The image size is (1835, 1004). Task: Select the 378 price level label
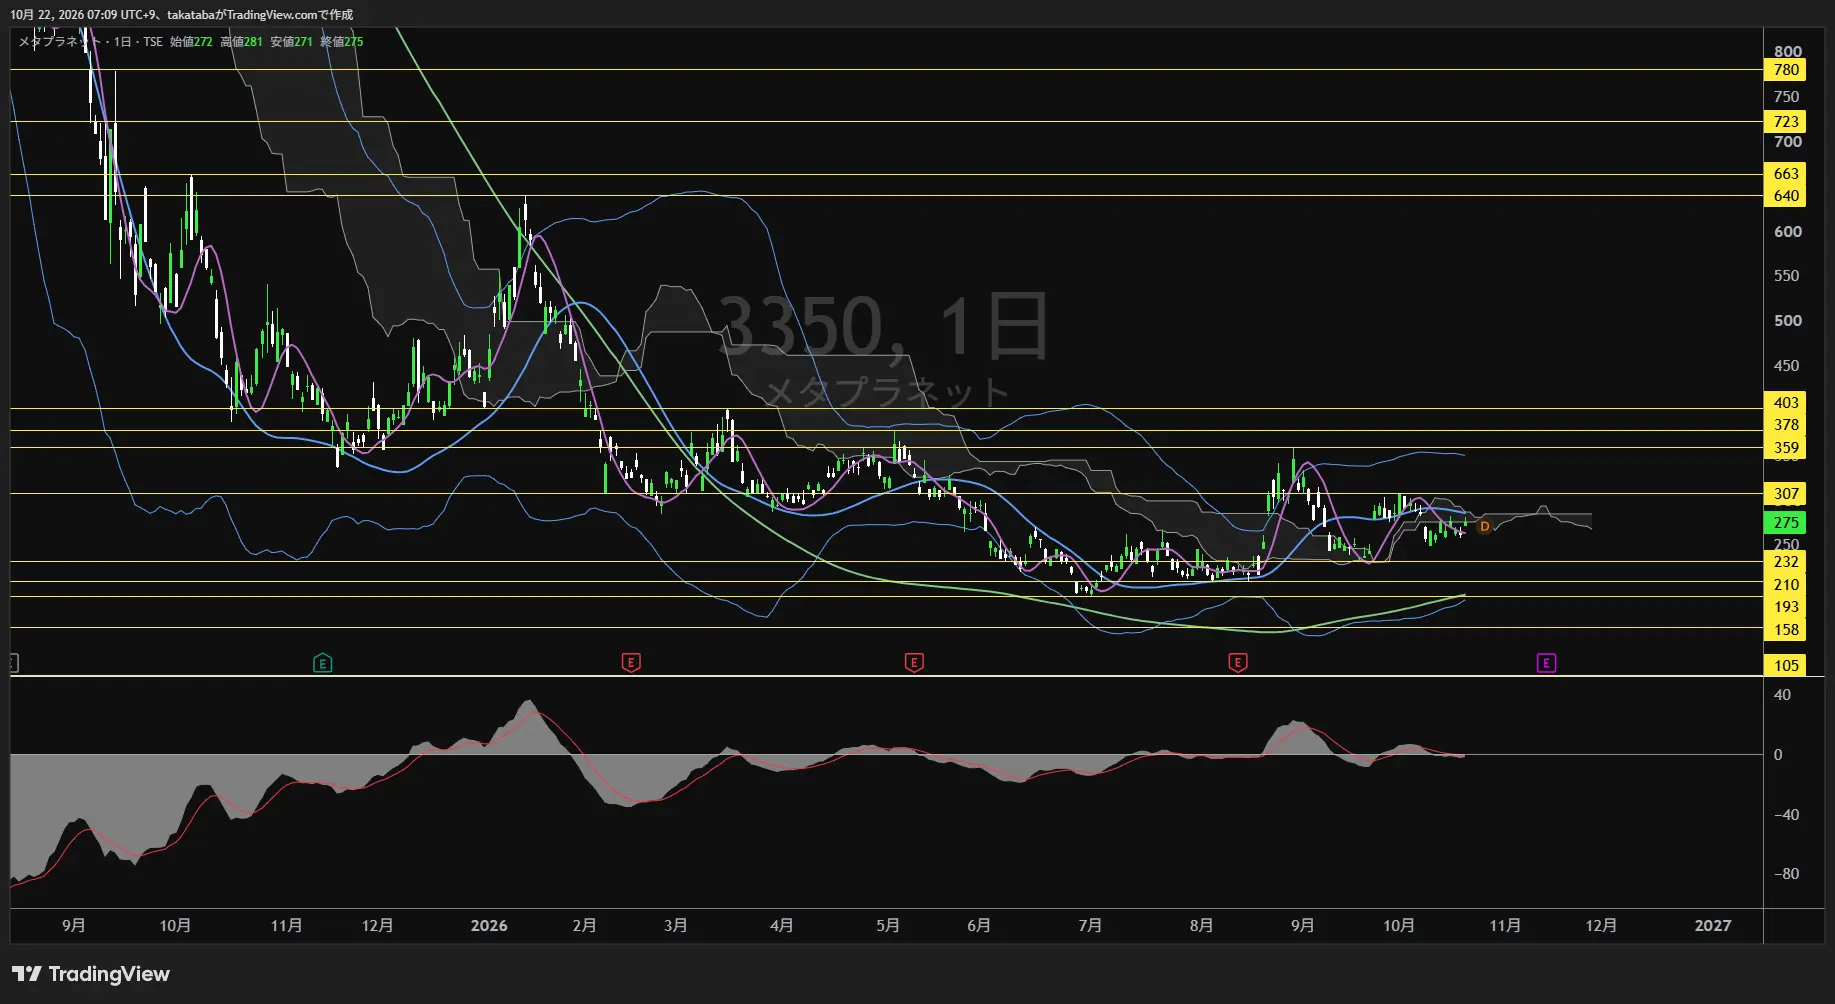[1785, 425]
